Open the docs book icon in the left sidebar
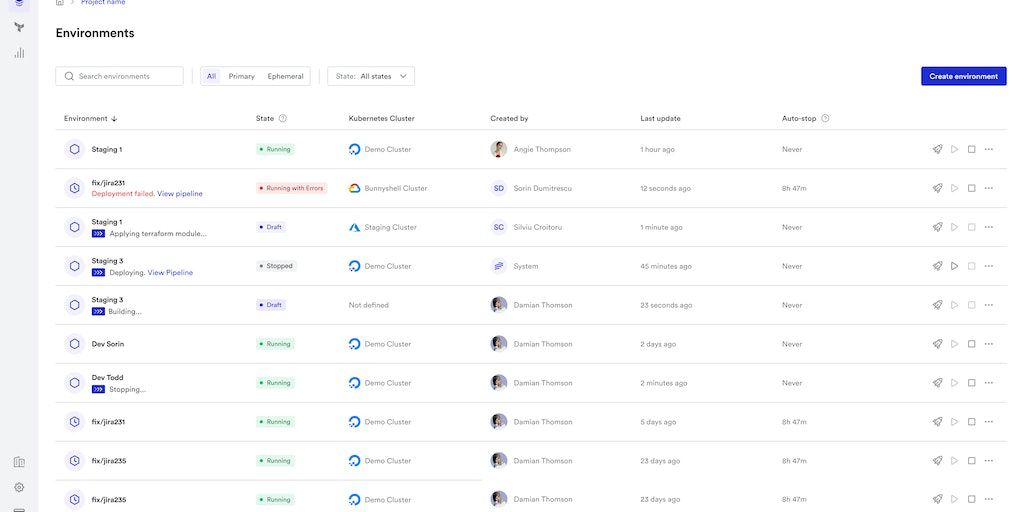Viewport: 1024px width, 512px height. [x=19, y=462]
